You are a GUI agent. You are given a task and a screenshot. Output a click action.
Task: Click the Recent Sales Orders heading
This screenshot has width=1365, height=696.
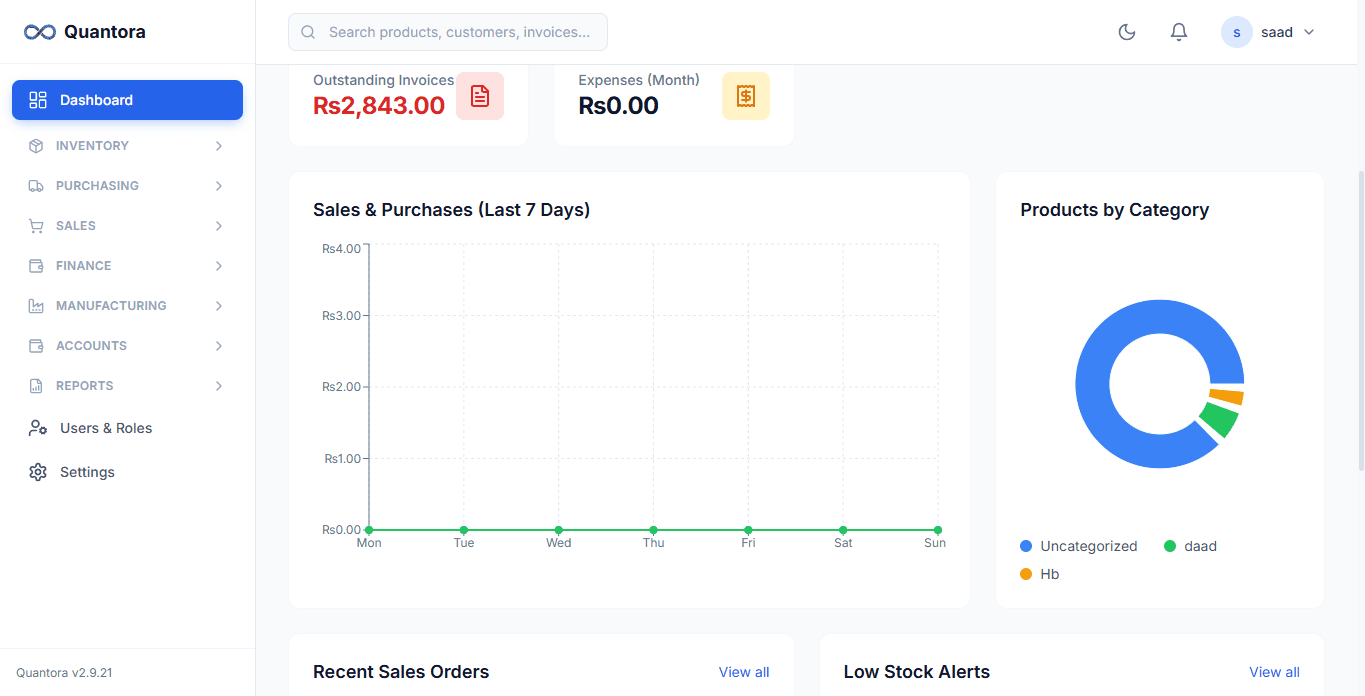click(x=401, y=672)
